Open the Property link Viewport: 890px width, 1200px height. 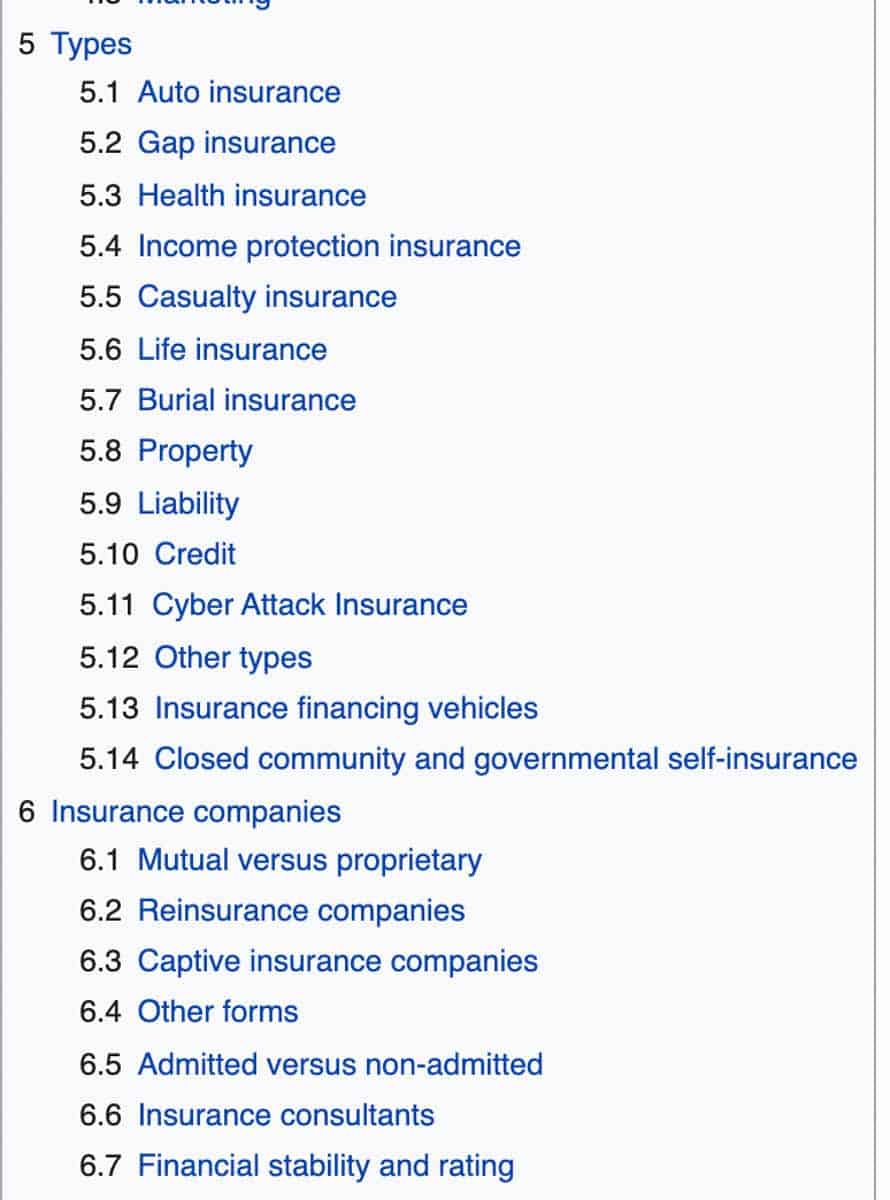coord(195,451)
